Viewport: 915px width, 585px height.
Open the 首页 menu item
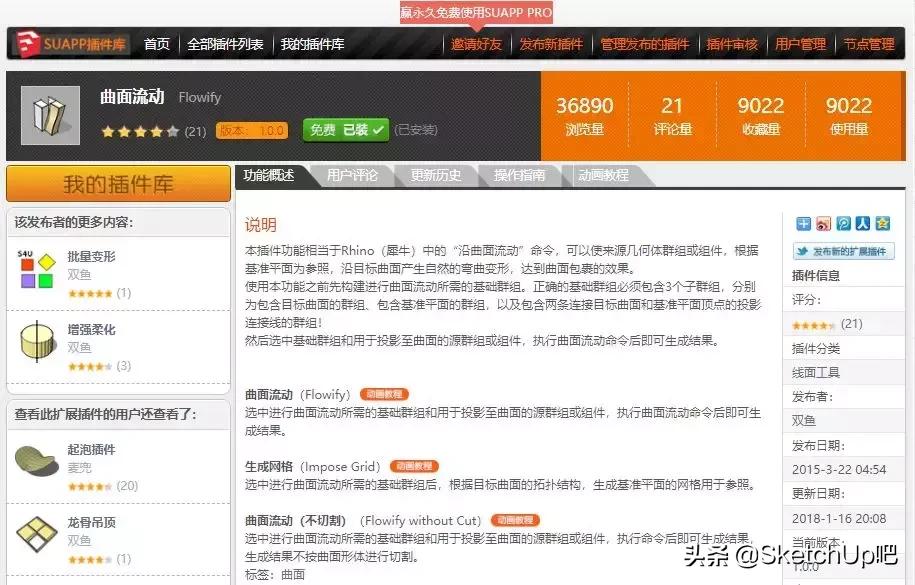click(x=156, y=44)
